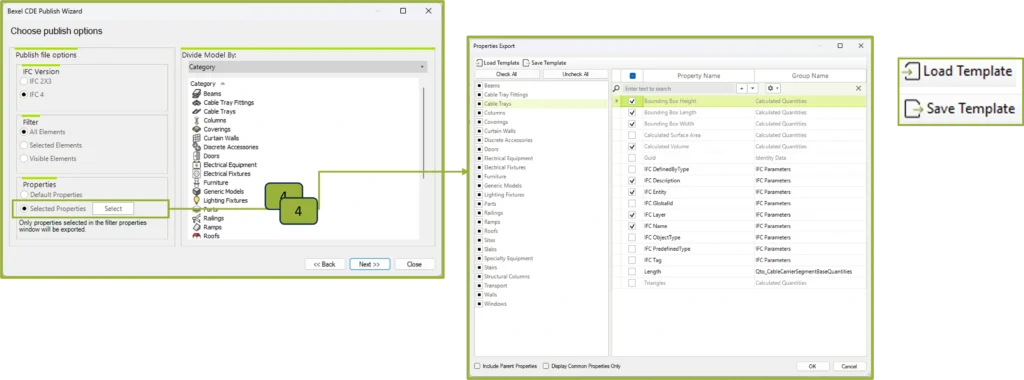Select the Selected Properties radio button
The image size is (1024, 380).
click(24, 208)
